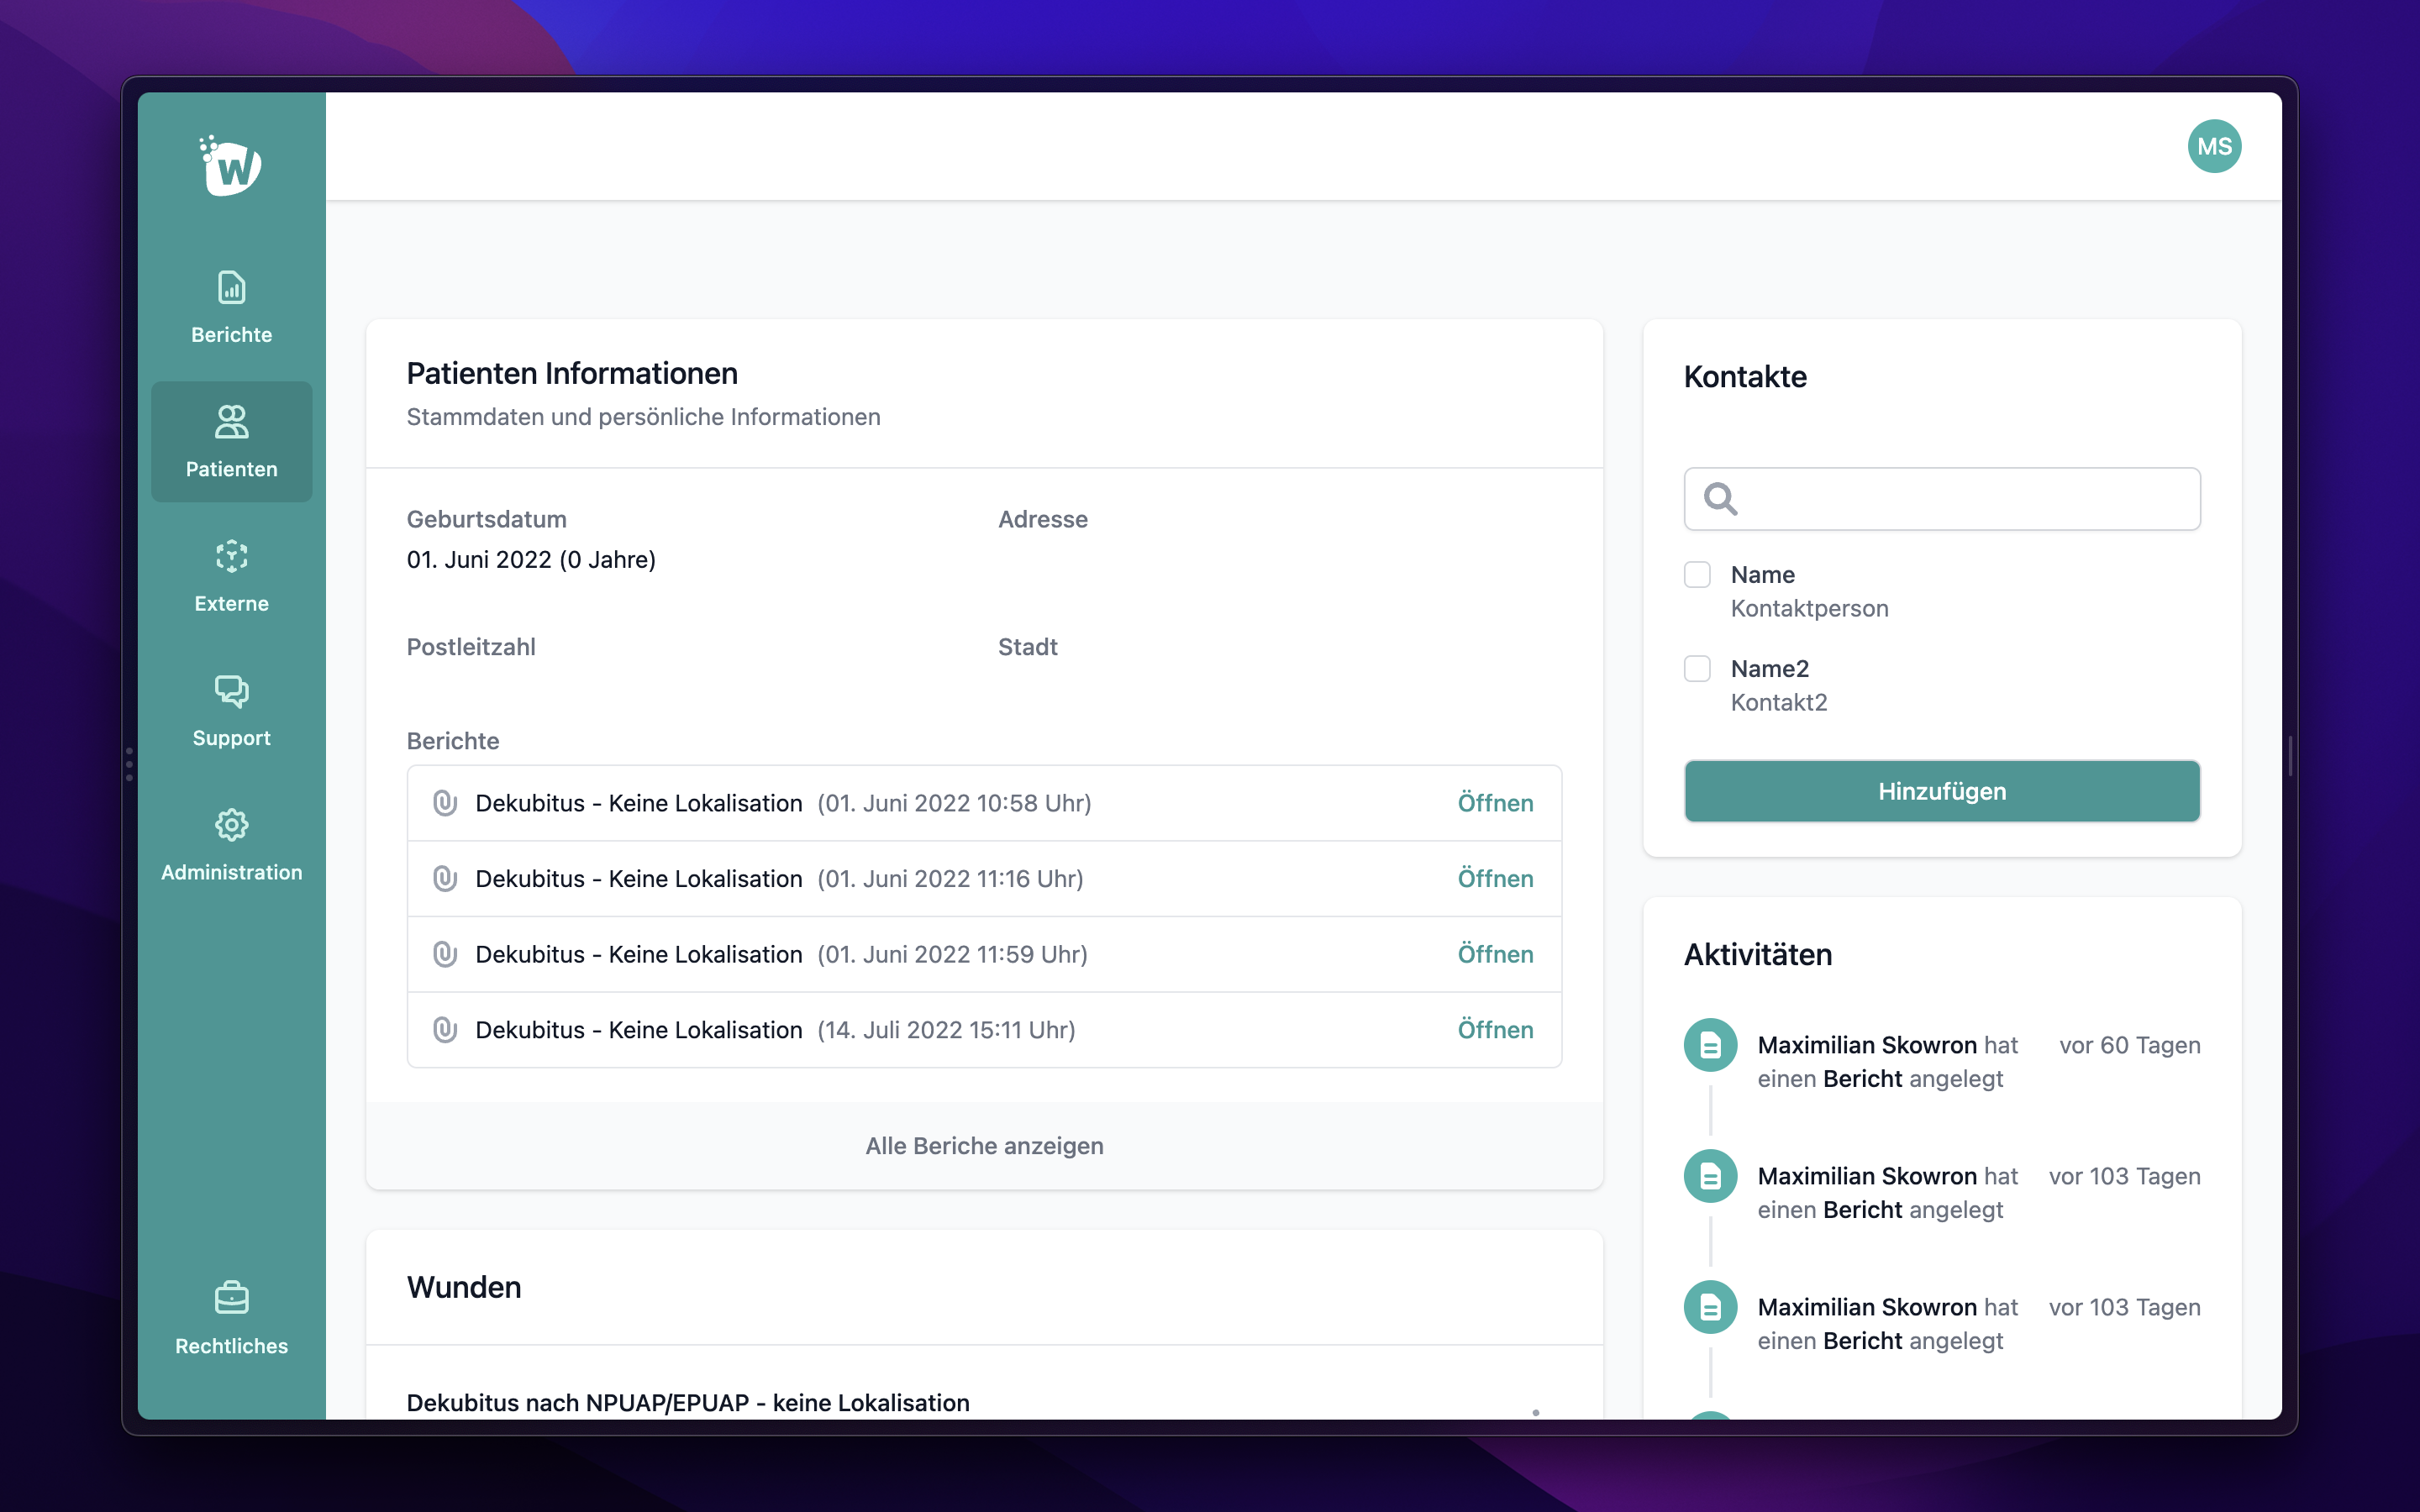The height and width of the screenshot is (1512, 2420).
Task: Go to Patienten menu label
Action: coord(231,469)
